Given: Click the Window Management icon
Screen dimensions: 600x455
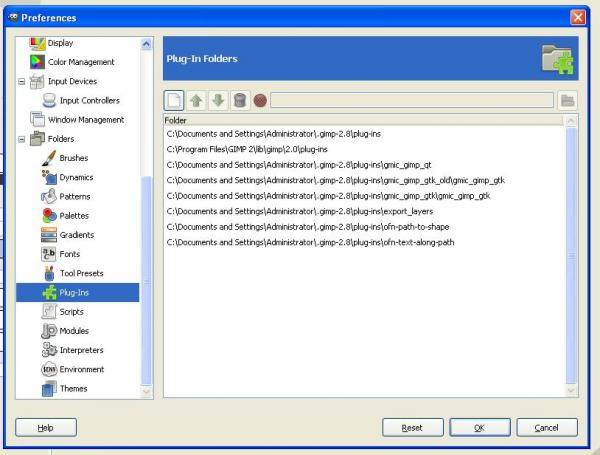Looking at the screenshot, I should click(x=37, y=119).
